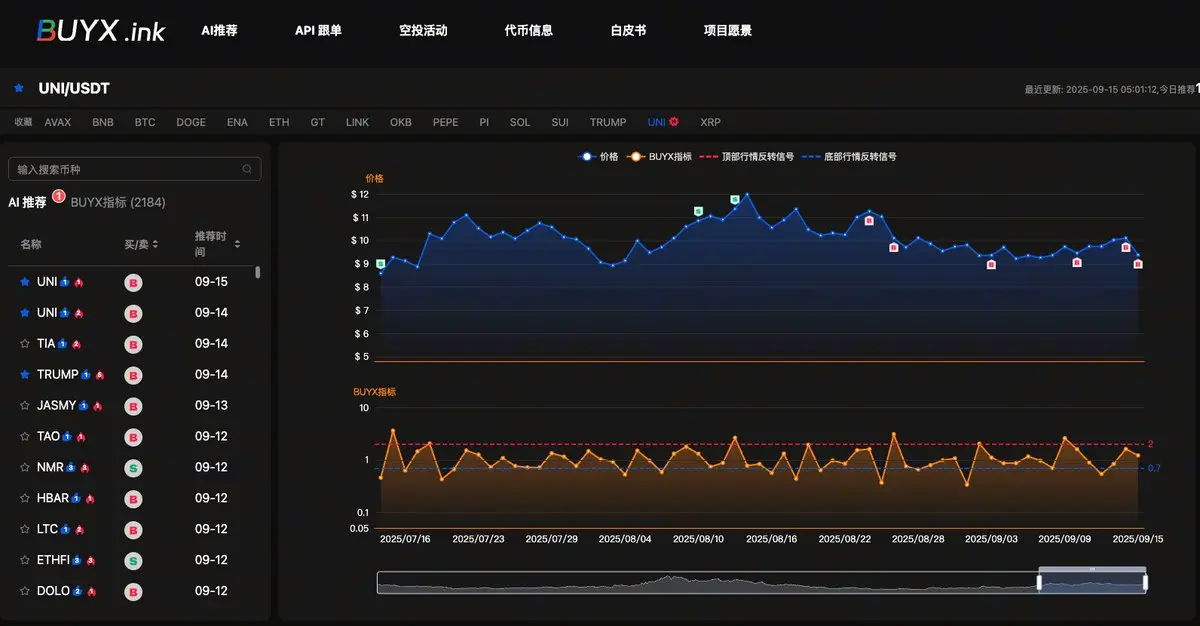Unfavorite the UNI 09-15 row star
Screen dimensions: 1200x626
coord(25,282)
